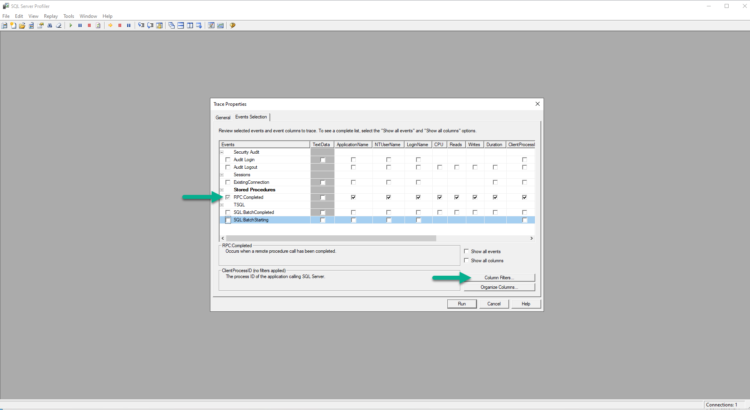This screenshot has height=410, width=750.
Task: Tick the Show all events checkbox
Action: pyautogui.click(x=466, y=251)
